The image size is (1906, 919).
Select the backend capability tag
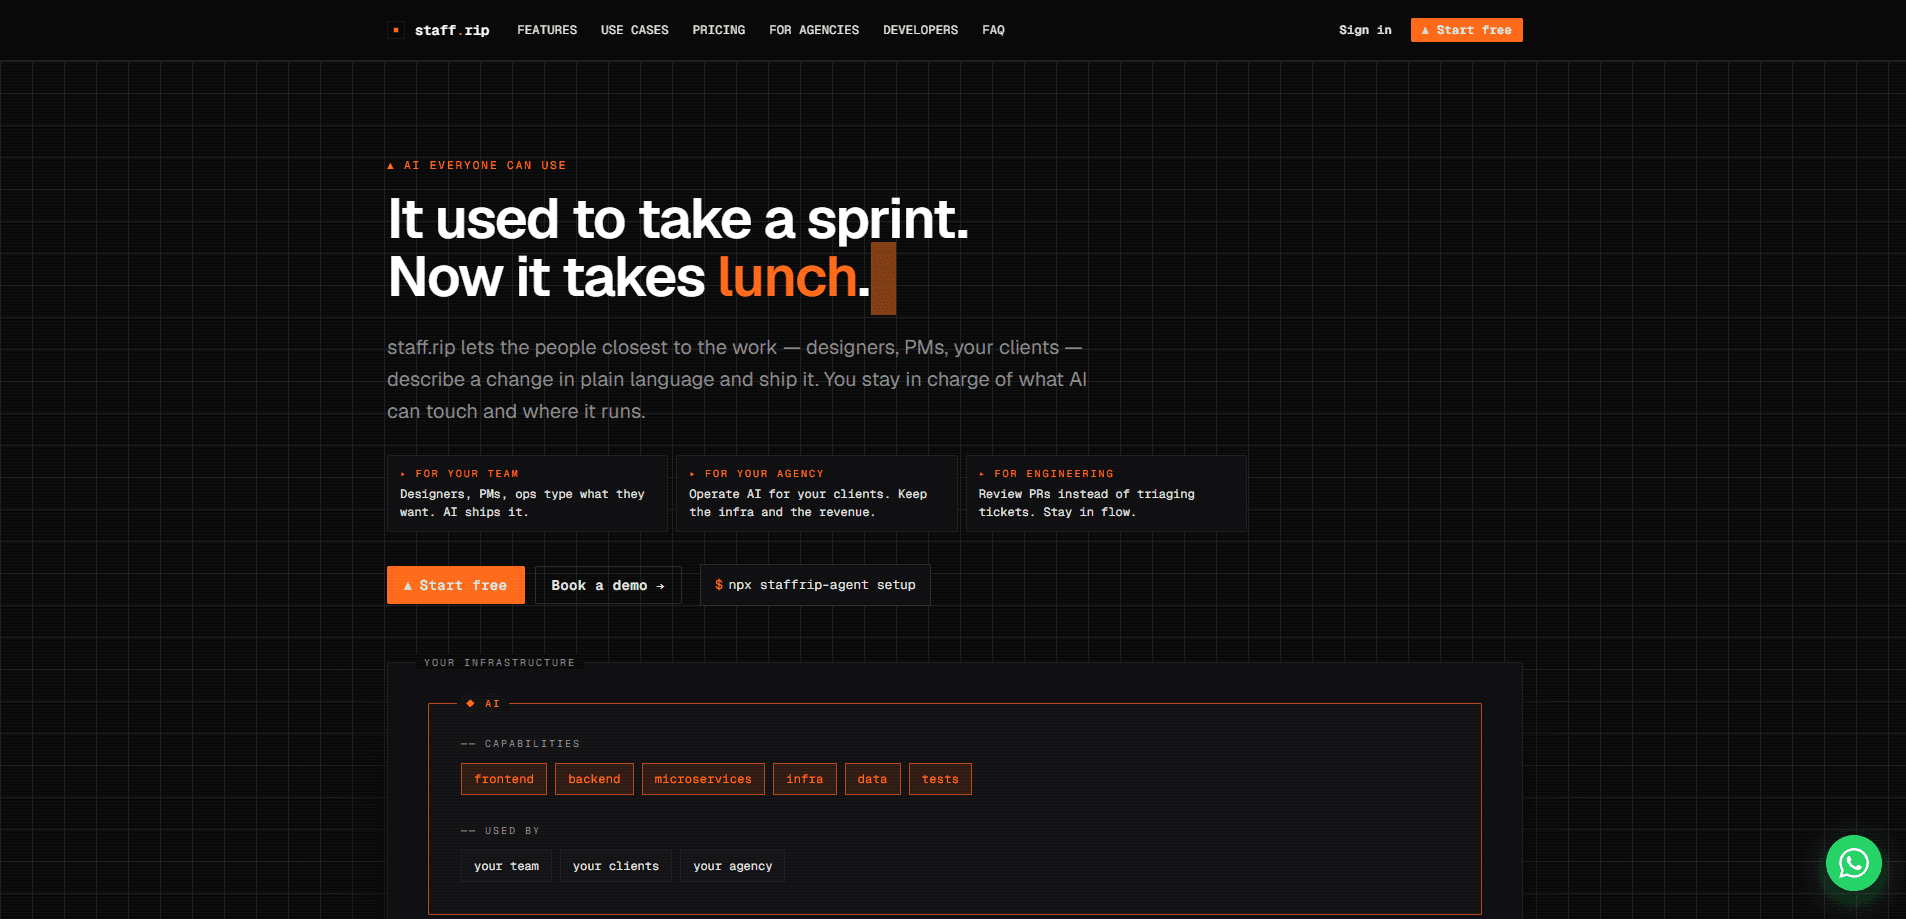[x=594, y=779]
